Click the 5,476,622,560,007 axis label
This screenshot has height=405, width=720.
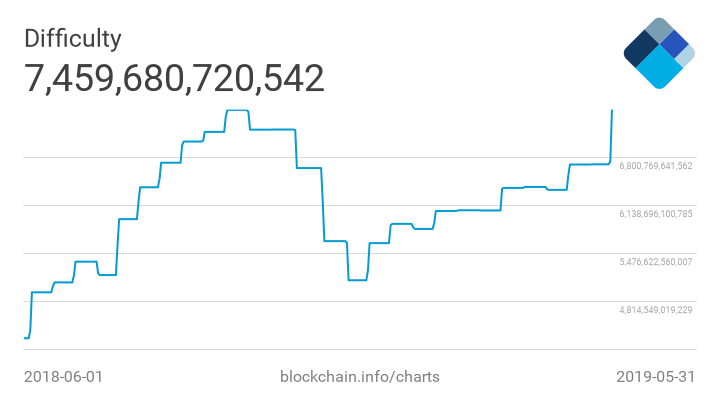(x=656, y=262)
